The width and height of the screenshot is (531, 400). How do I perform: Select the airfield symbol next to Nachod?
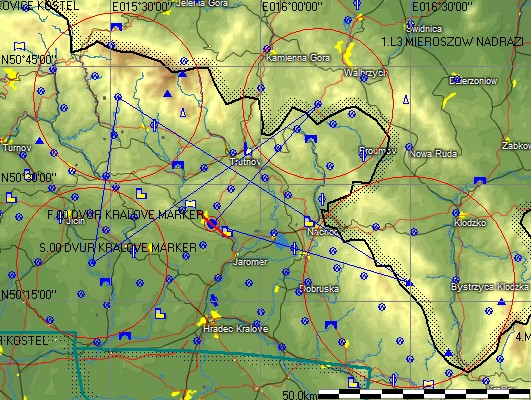tap(309, 222)
